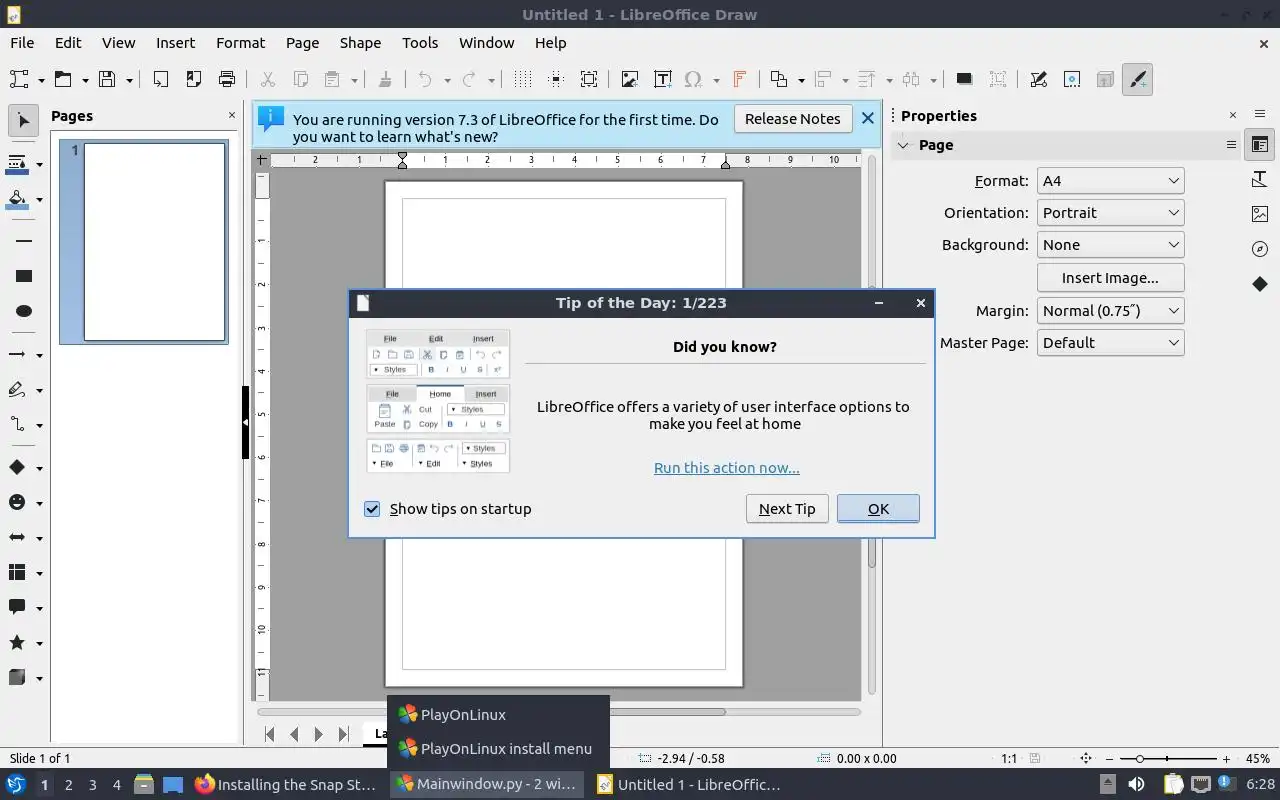This screenshot has width=1280, height=800.
Task: Open the Orientation Portrait dropdown
Action: (1110, 213)
